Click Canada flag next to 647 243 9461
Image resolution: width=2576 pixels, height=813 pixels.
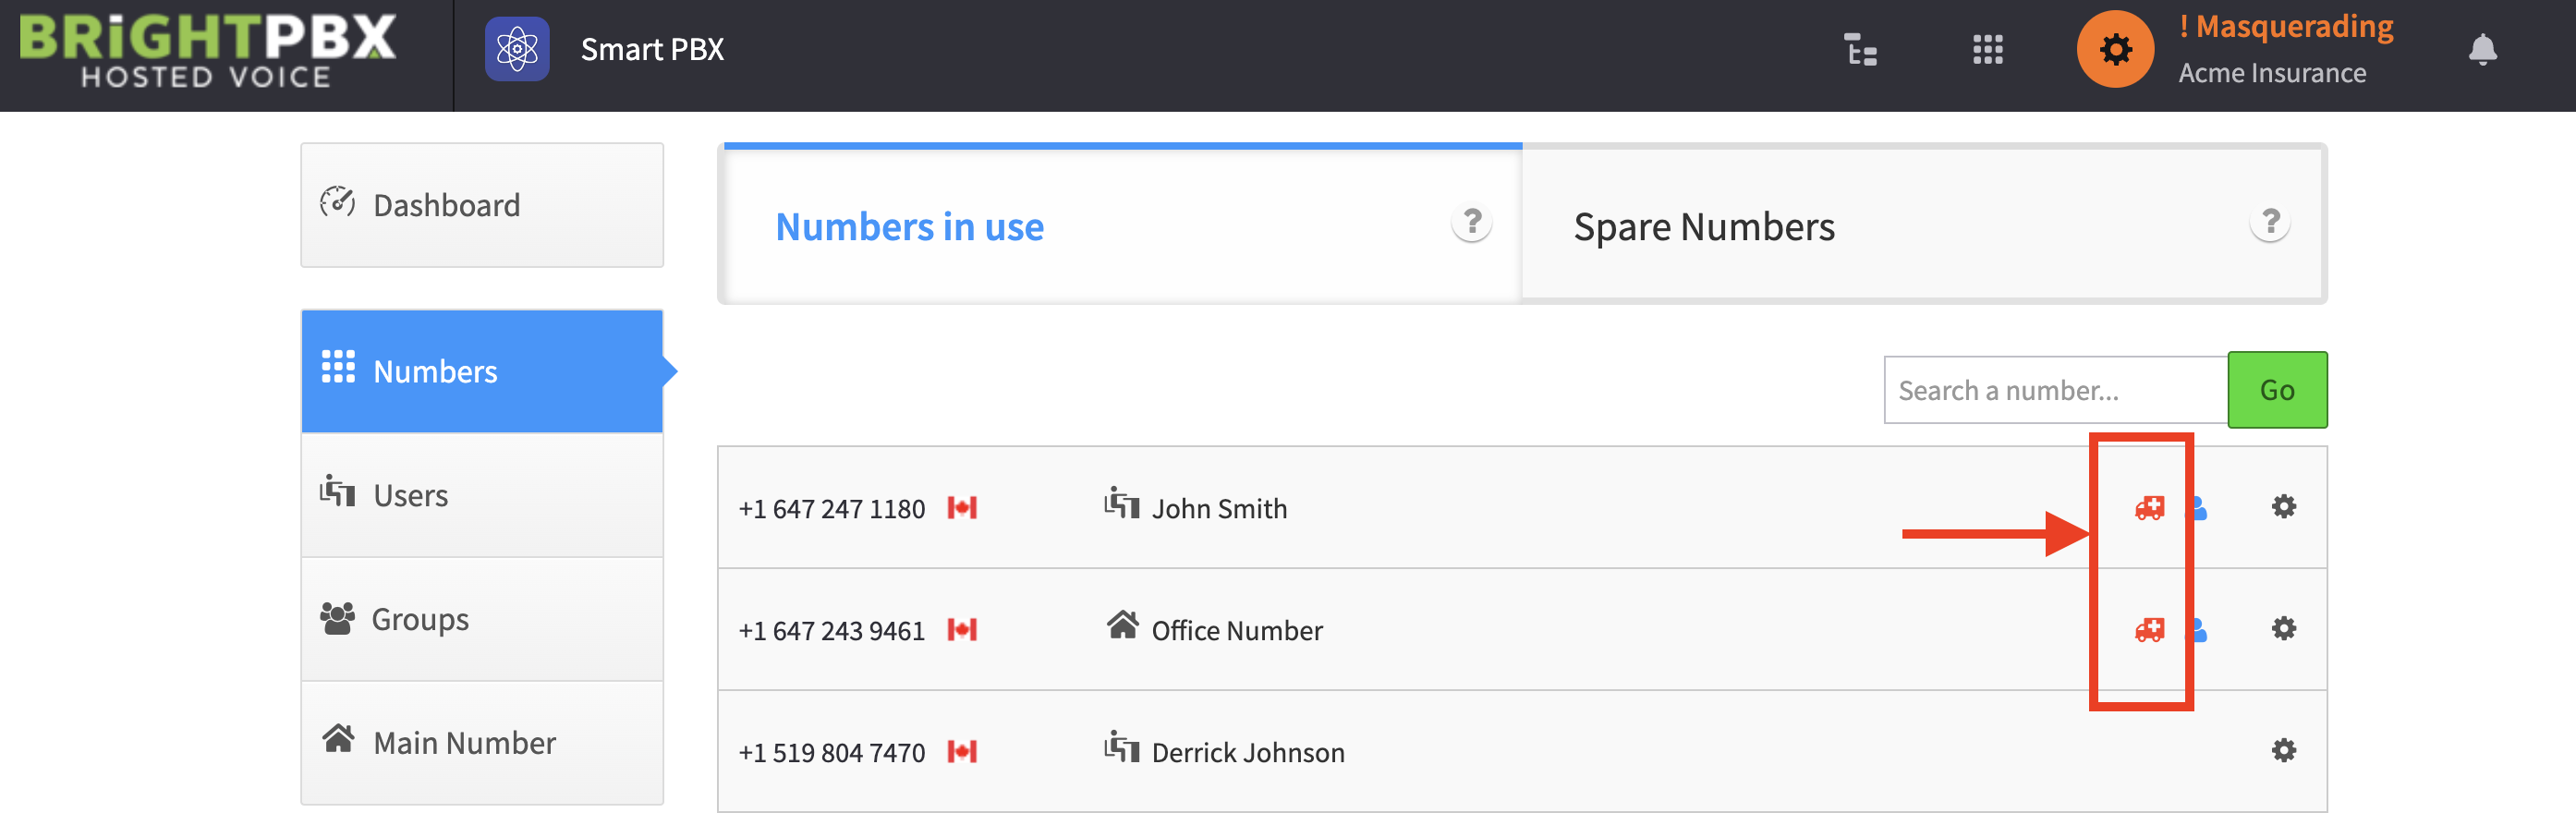962,630
